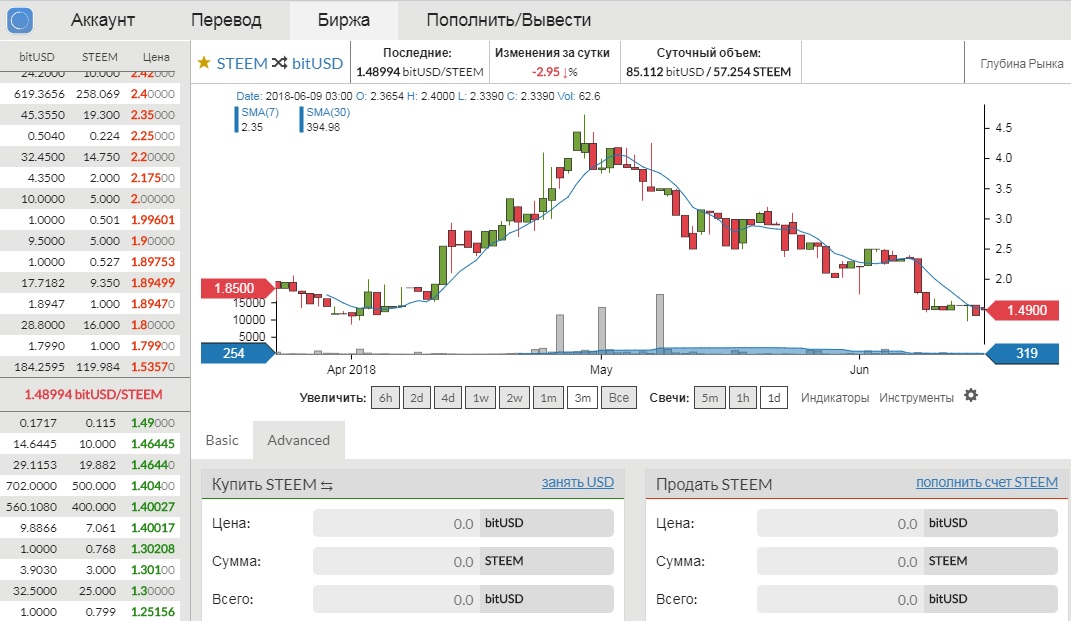Viewport: 1071px width, 621px height.
Task: Set chart zoom to Все
Action: point(619,398)
